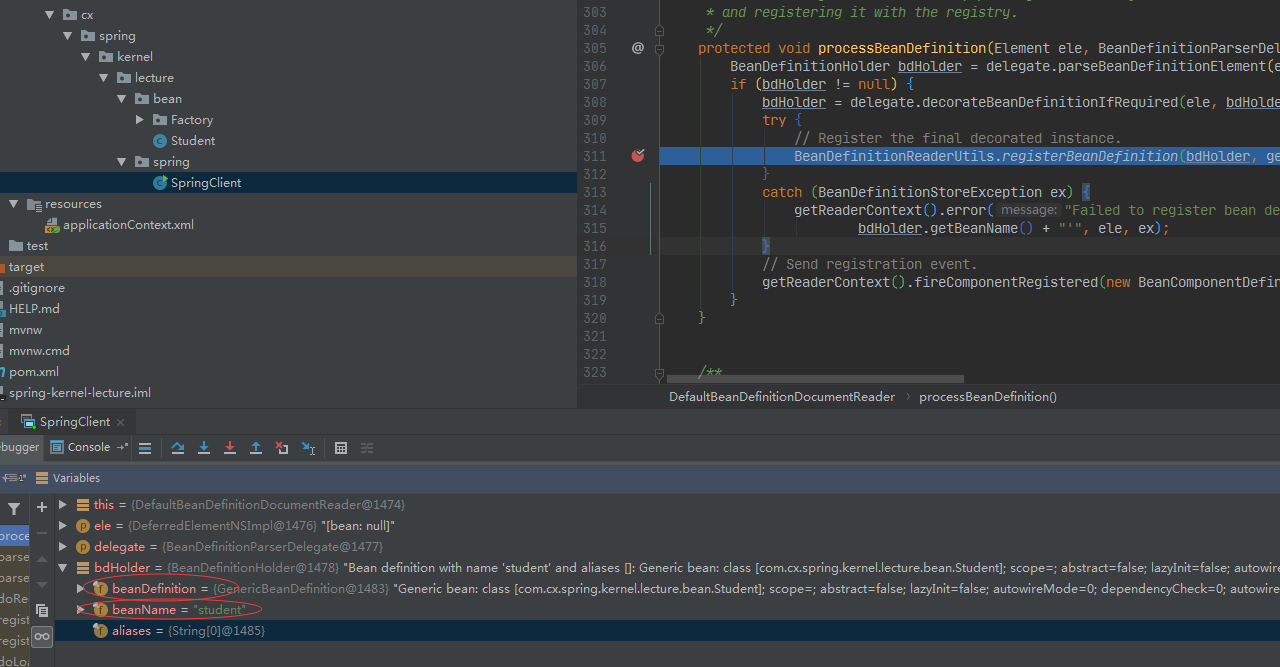Expand the 'this' variable node
Viewport: 1280px width, 667px height.
pos(63,505)
